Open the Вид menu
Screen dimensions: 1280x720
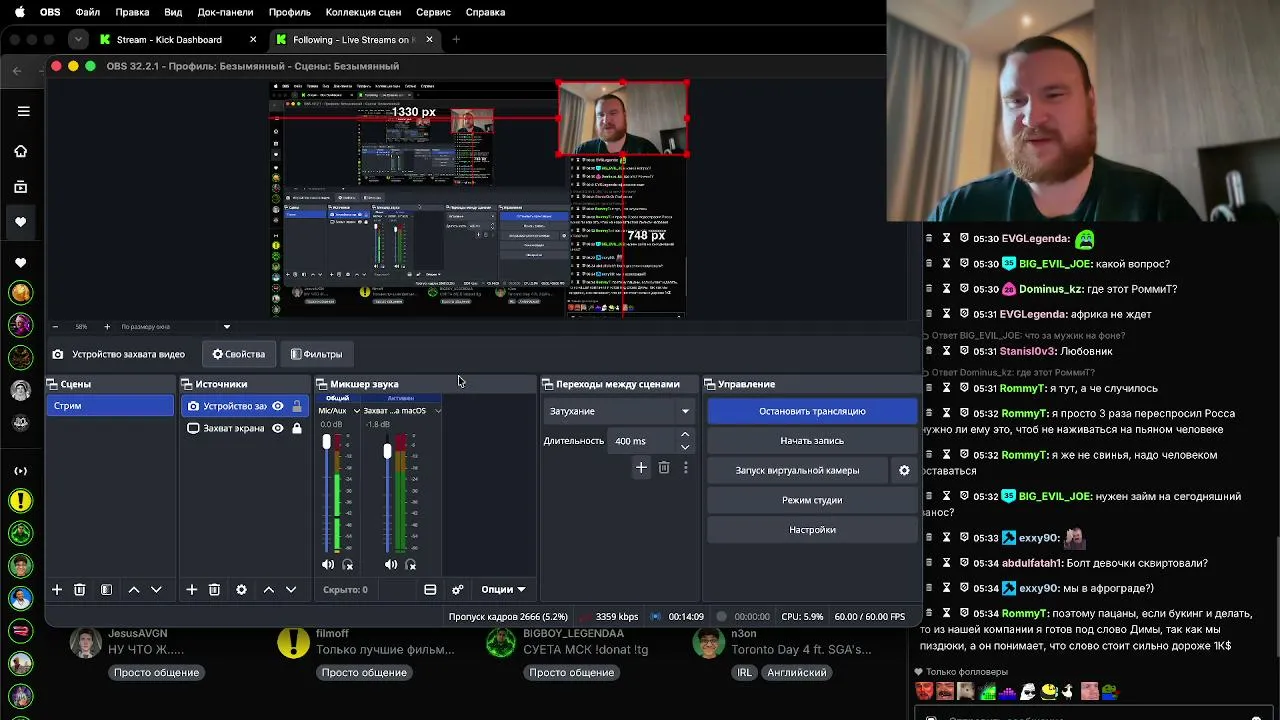173,12
